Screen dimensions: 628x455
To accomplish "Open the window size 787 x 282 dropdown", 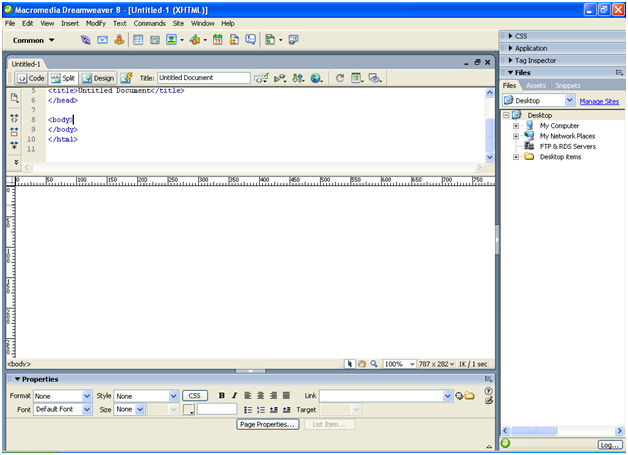I will [x=437, y=364].
